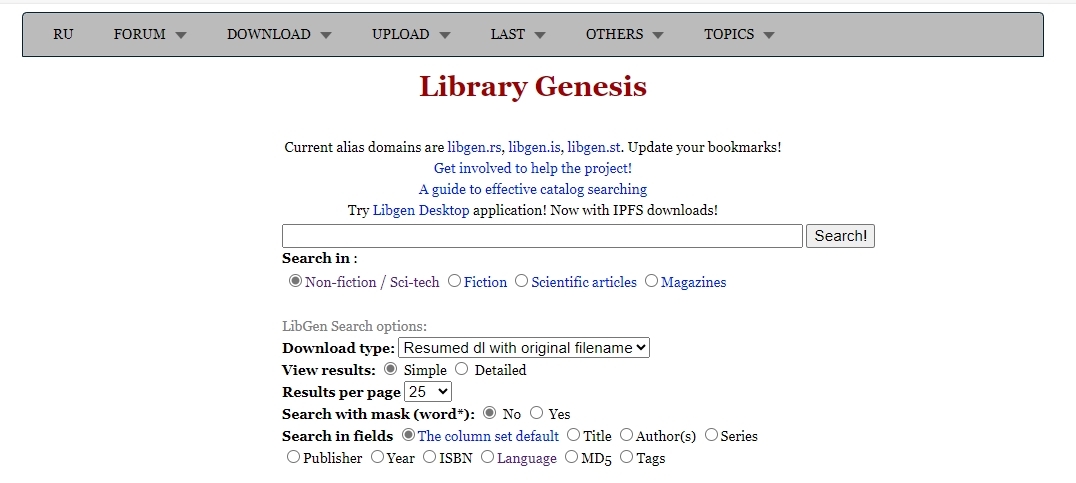Open the Results per page dropdown
The height and width of the screenshot is (483, 1076).
pyautogui.click(x=428, y=392)
